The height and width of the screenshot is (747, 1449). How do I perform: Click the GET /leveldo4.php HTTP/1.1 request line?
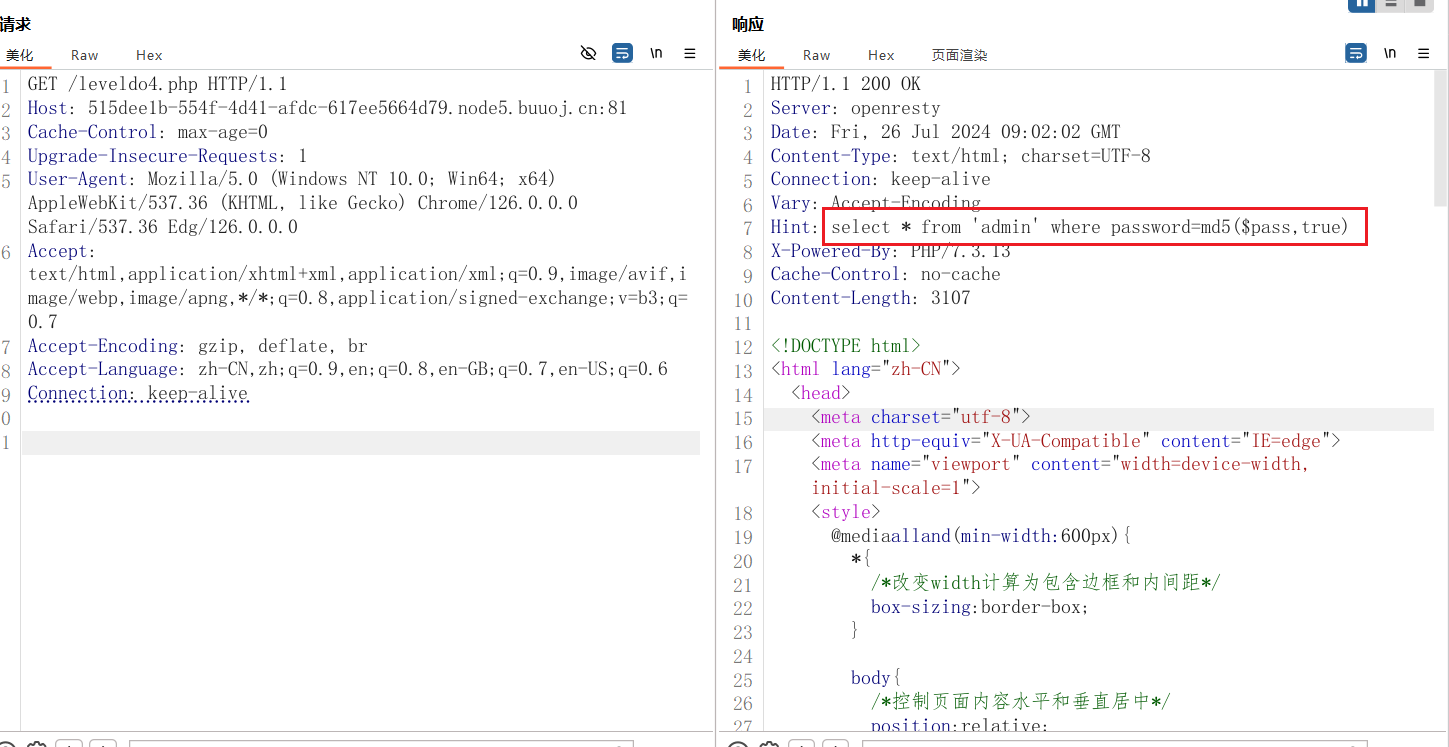[157, 84]
